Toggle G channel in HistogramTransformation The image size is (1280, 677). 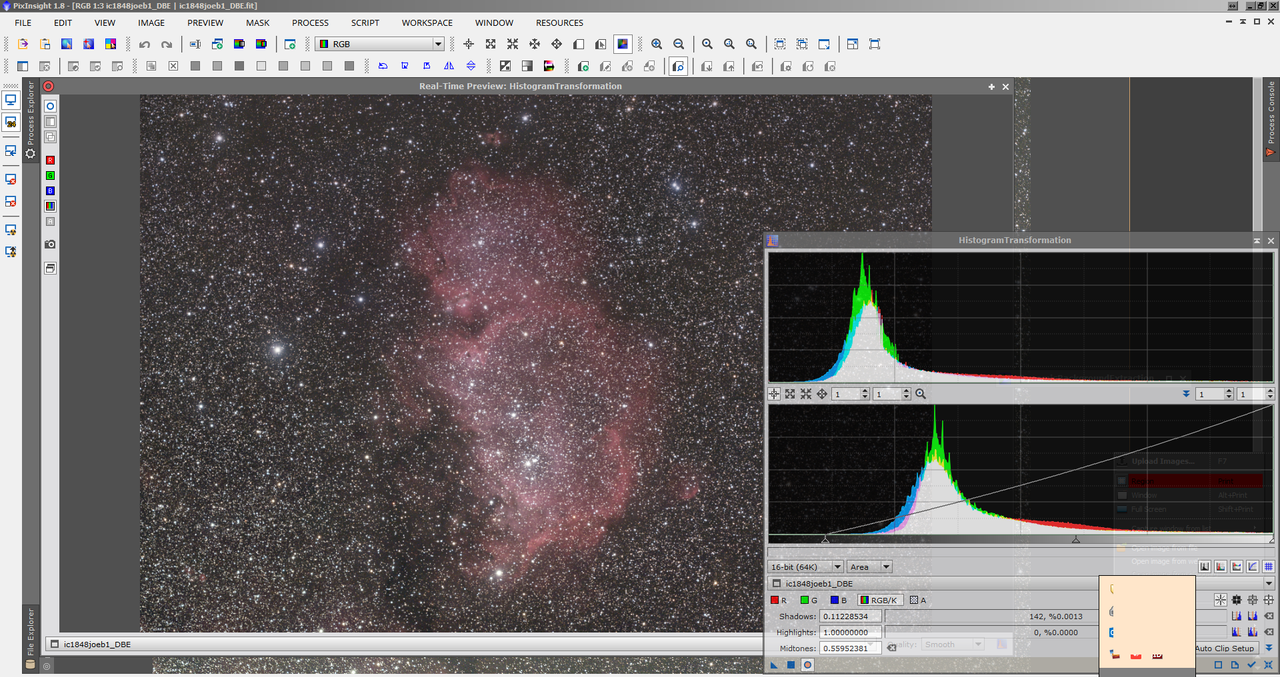click(808, 600)
